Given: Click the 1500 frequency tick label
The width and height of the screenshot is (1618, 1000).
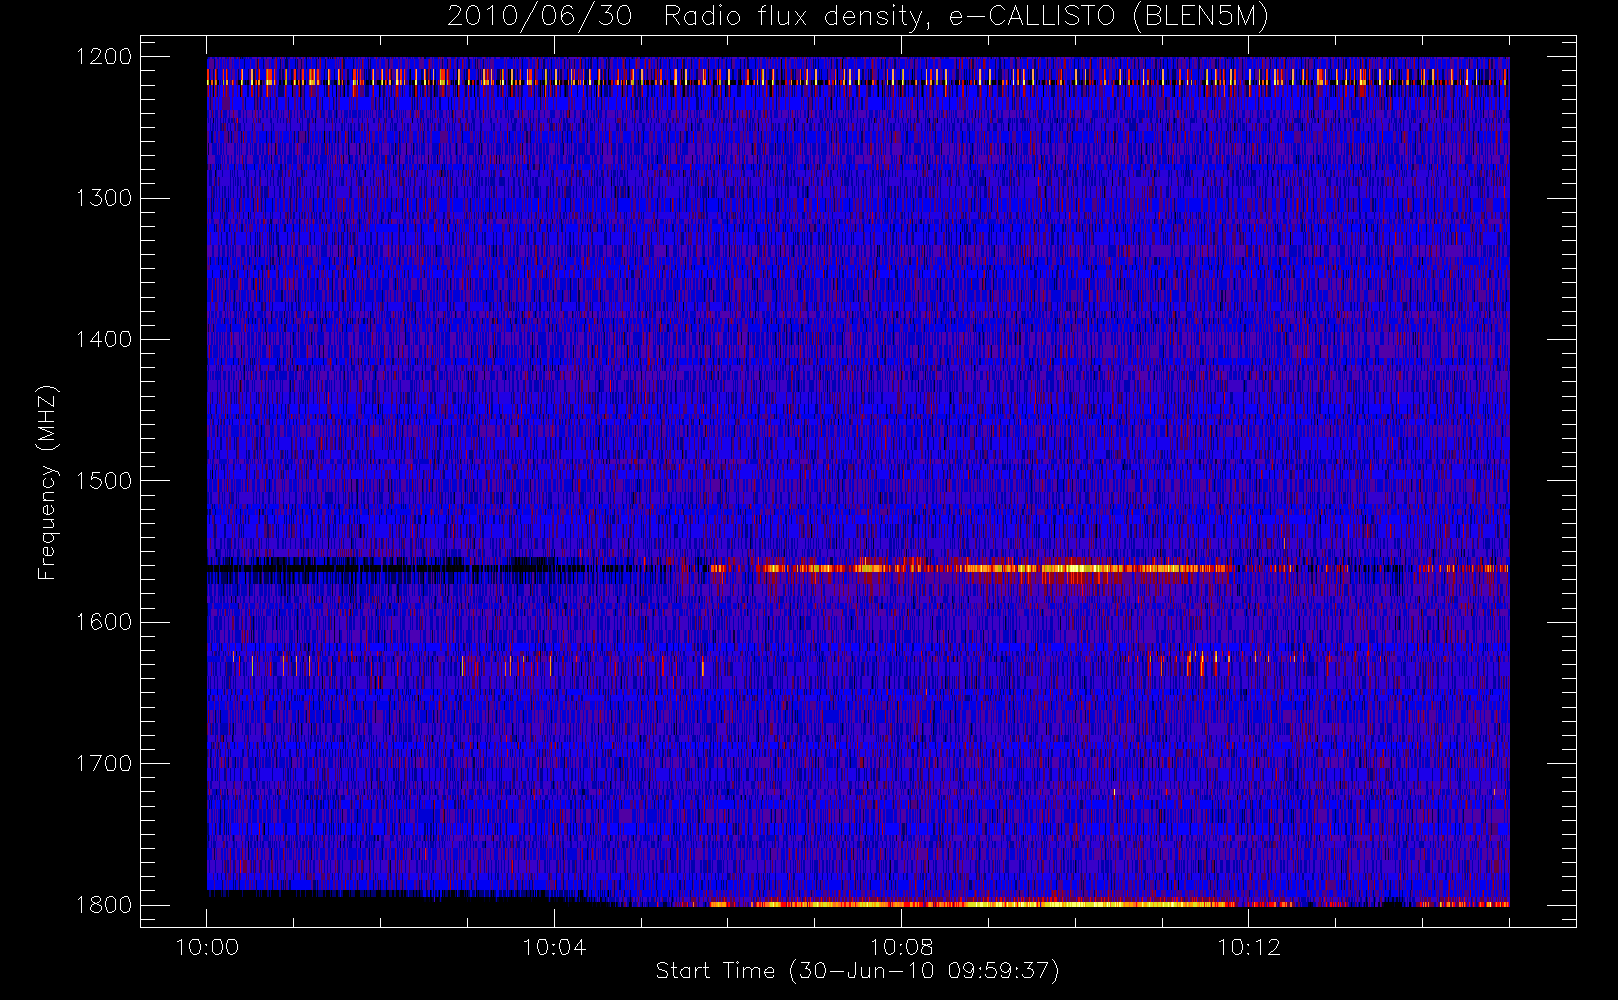Looking at the screenshot, I should coord(104,480).
